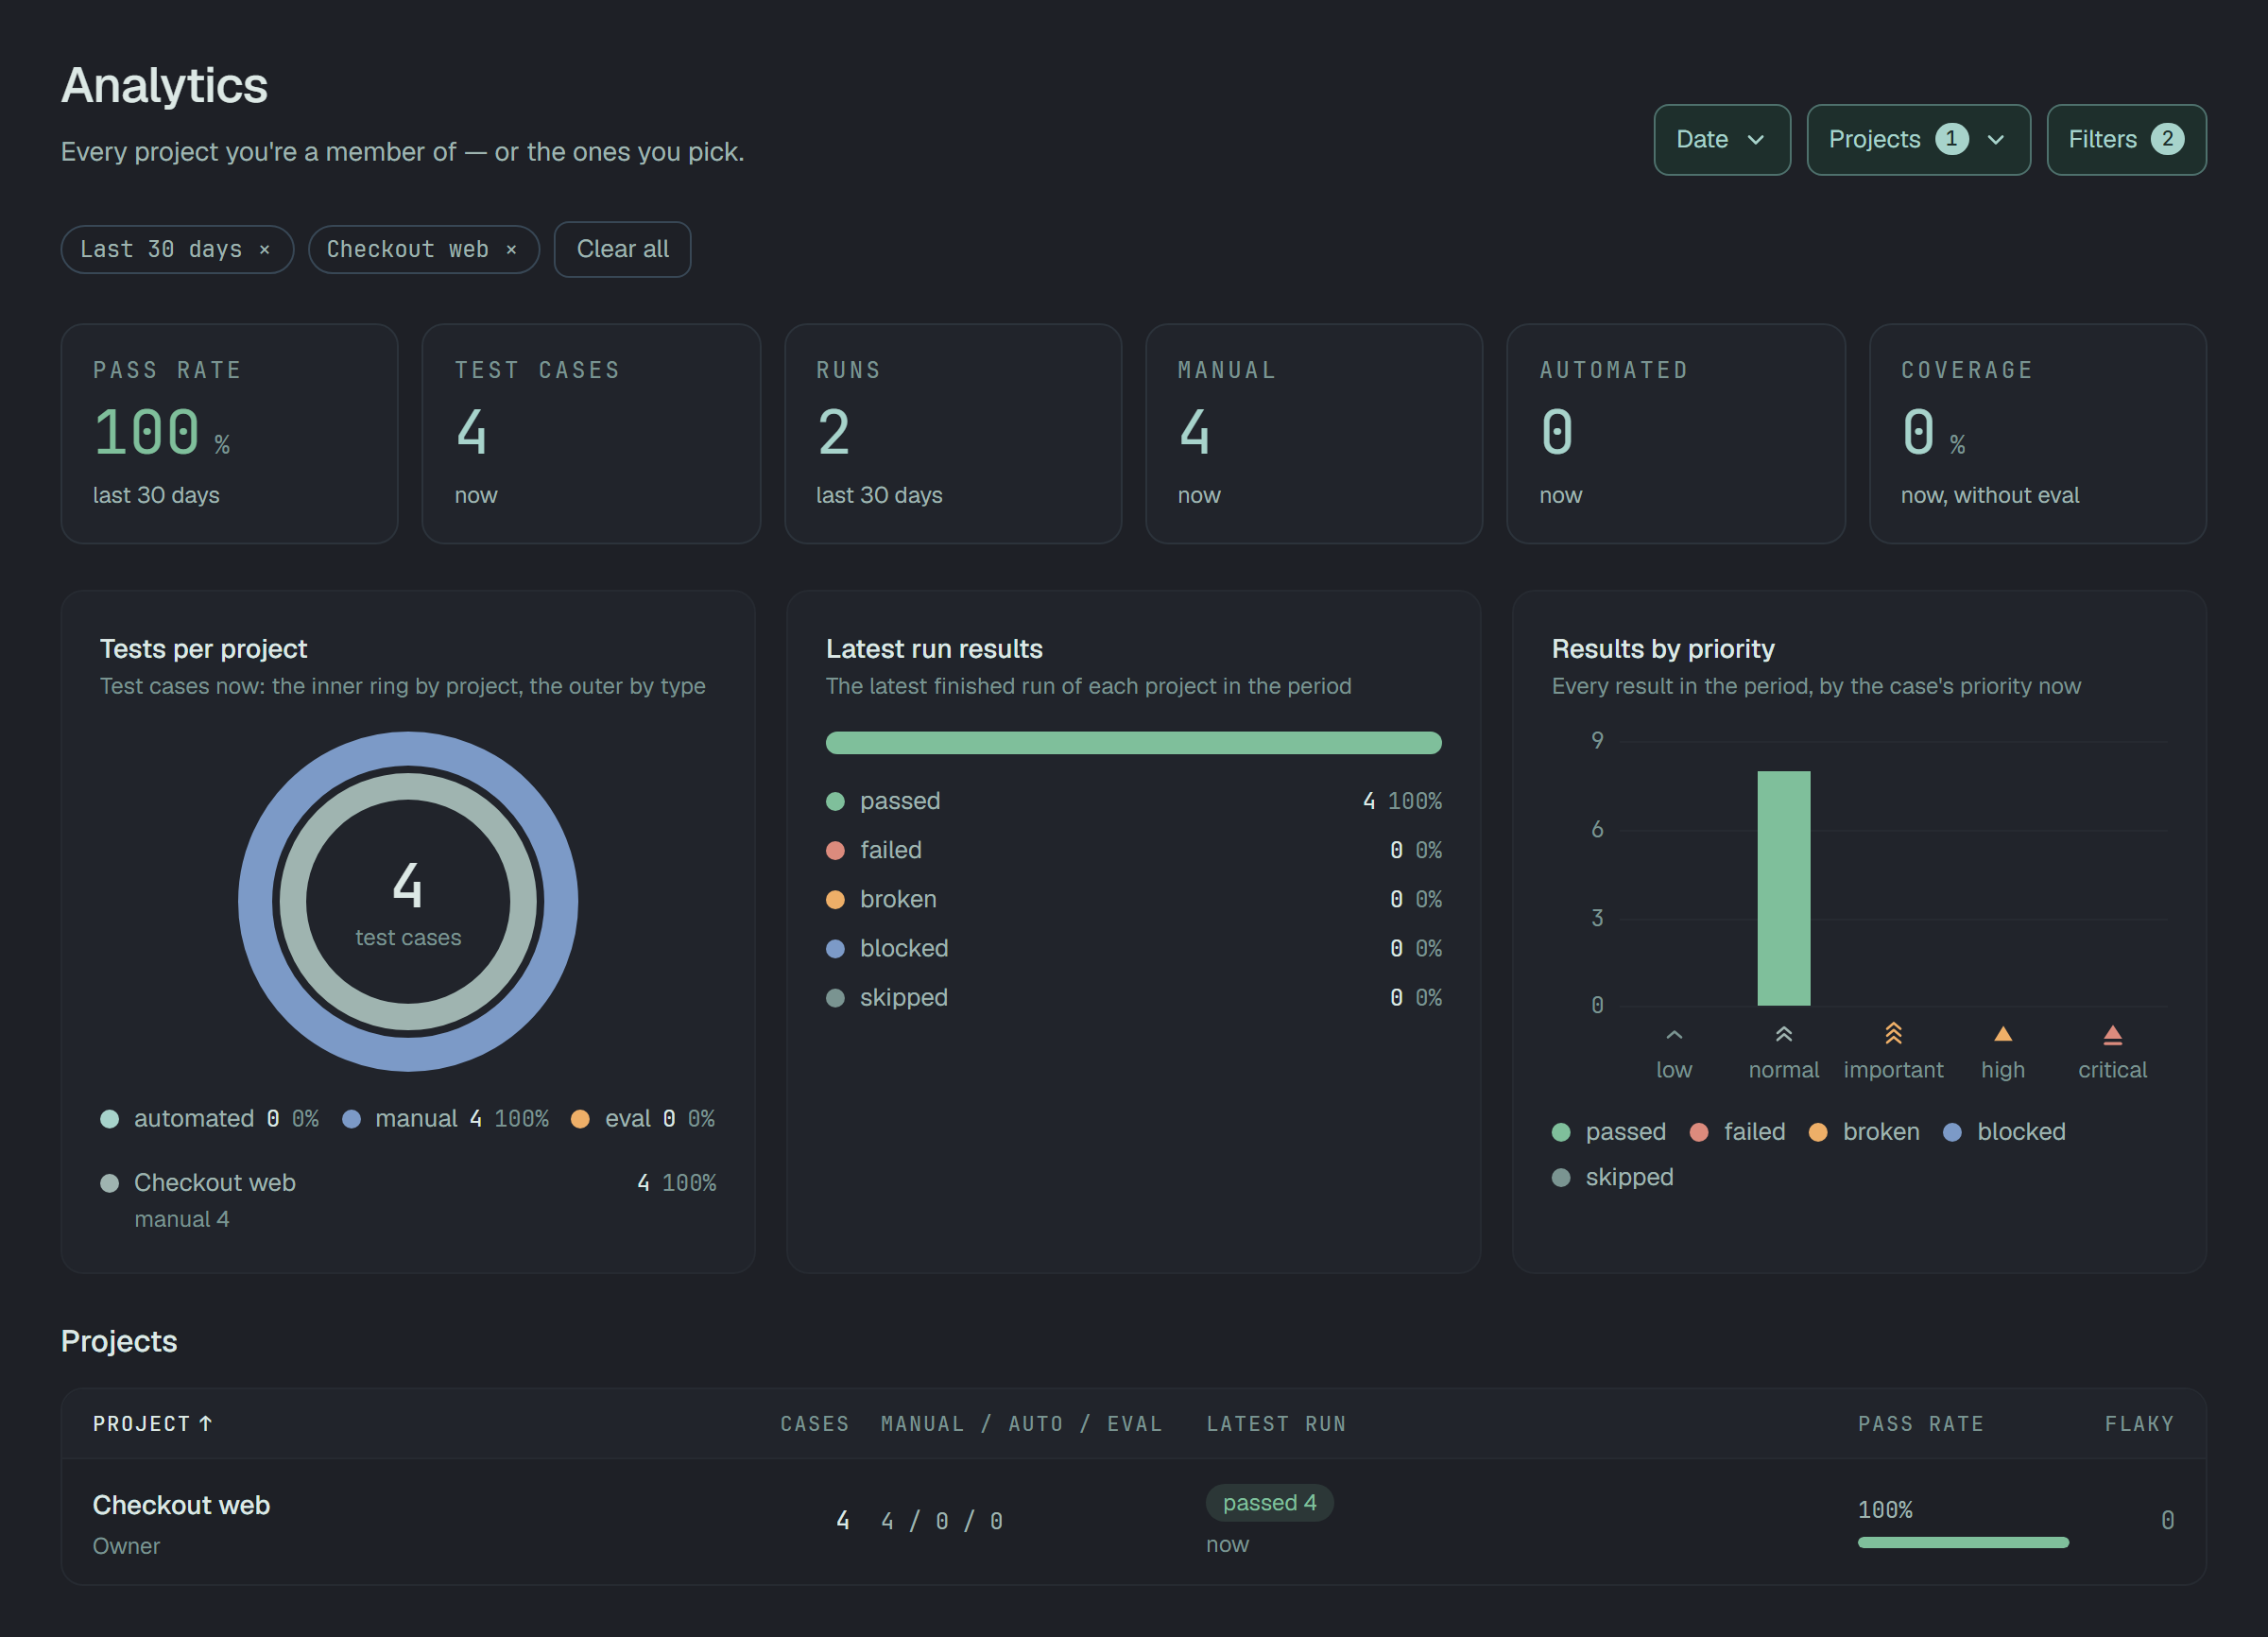
Task: Click the low priority chevron icon
Action: [1673, 1035]
